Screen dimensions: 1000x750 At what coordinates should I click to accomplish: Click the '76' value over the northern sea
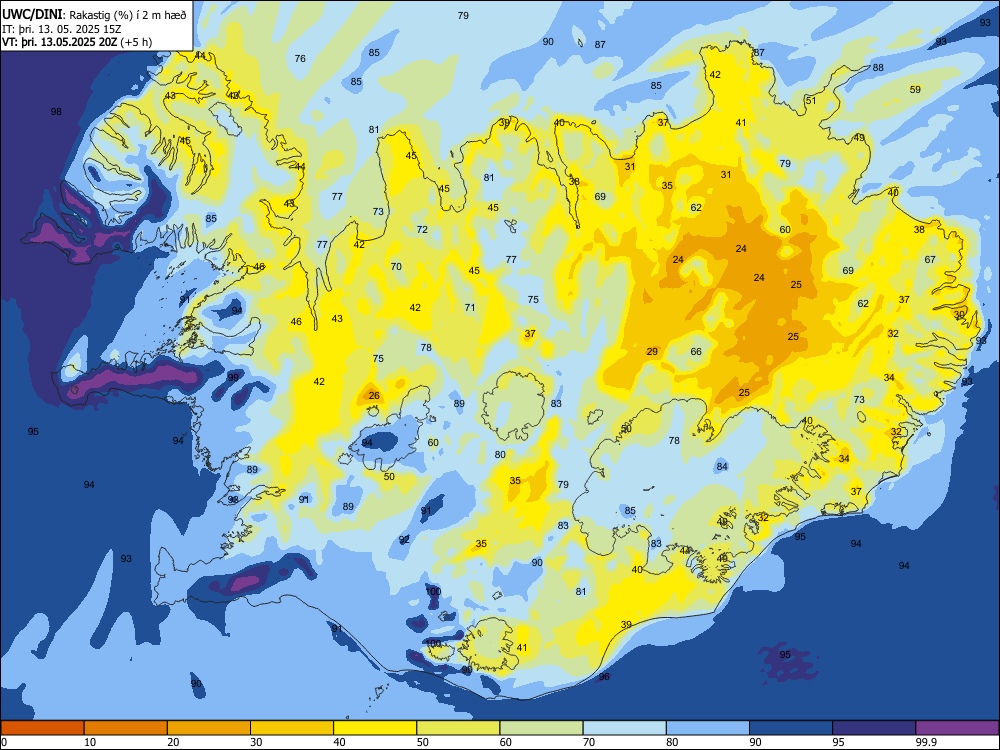coord(300,58)
